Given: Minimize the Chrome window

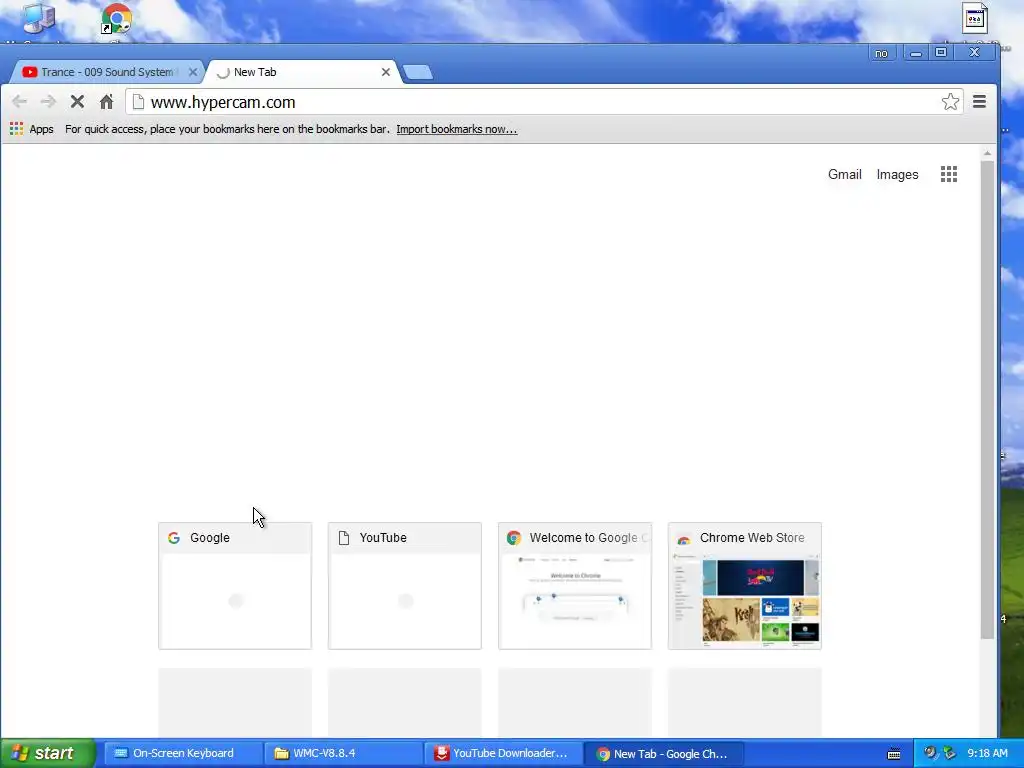Looking at the screenshot, I should (x=916, y=53).
